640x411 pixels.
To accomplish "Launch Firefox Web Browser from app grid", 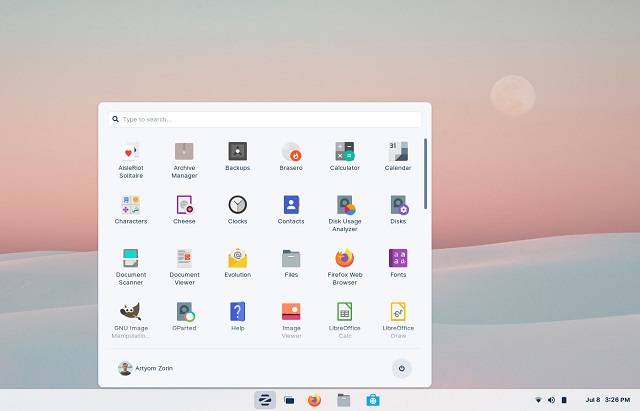I will click(x=344, y=267).
